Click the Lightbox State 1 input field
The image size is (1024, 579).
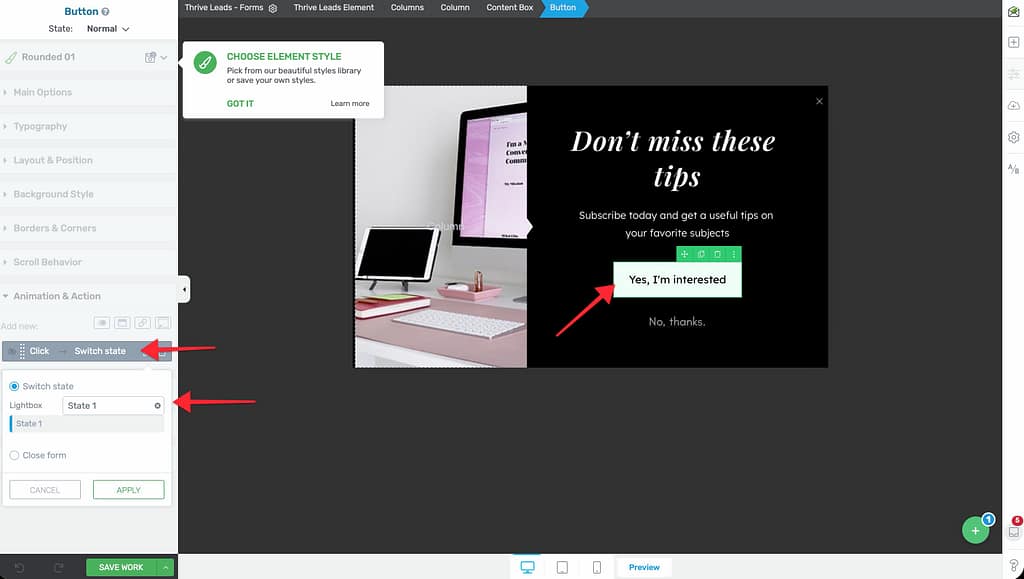(x=108, y=405)
